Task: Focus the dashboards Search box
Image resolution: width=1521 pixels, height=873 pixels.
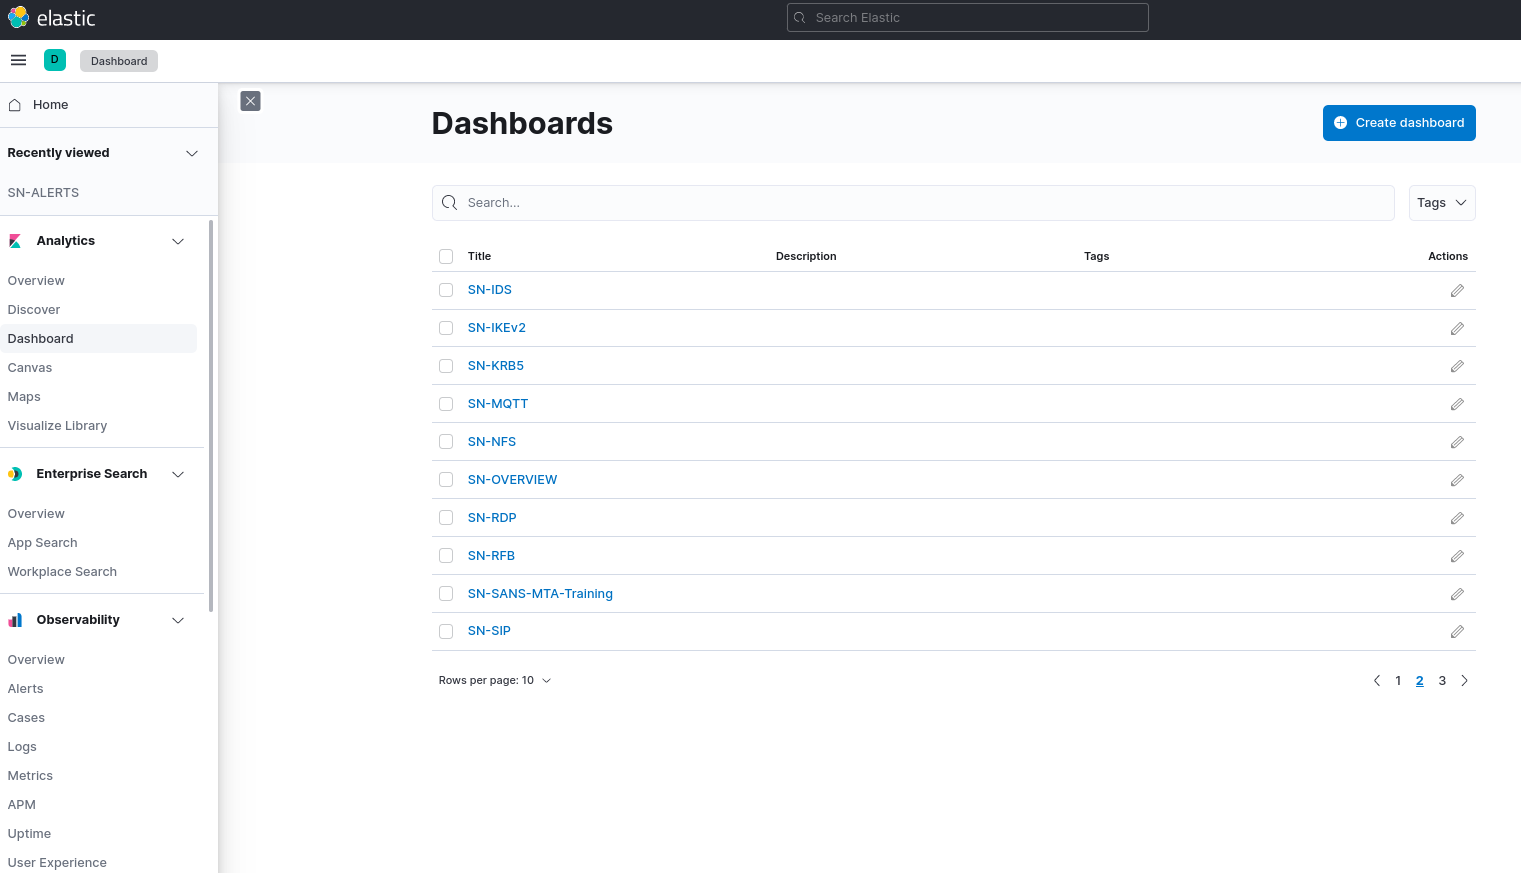Action: point(913,203)
